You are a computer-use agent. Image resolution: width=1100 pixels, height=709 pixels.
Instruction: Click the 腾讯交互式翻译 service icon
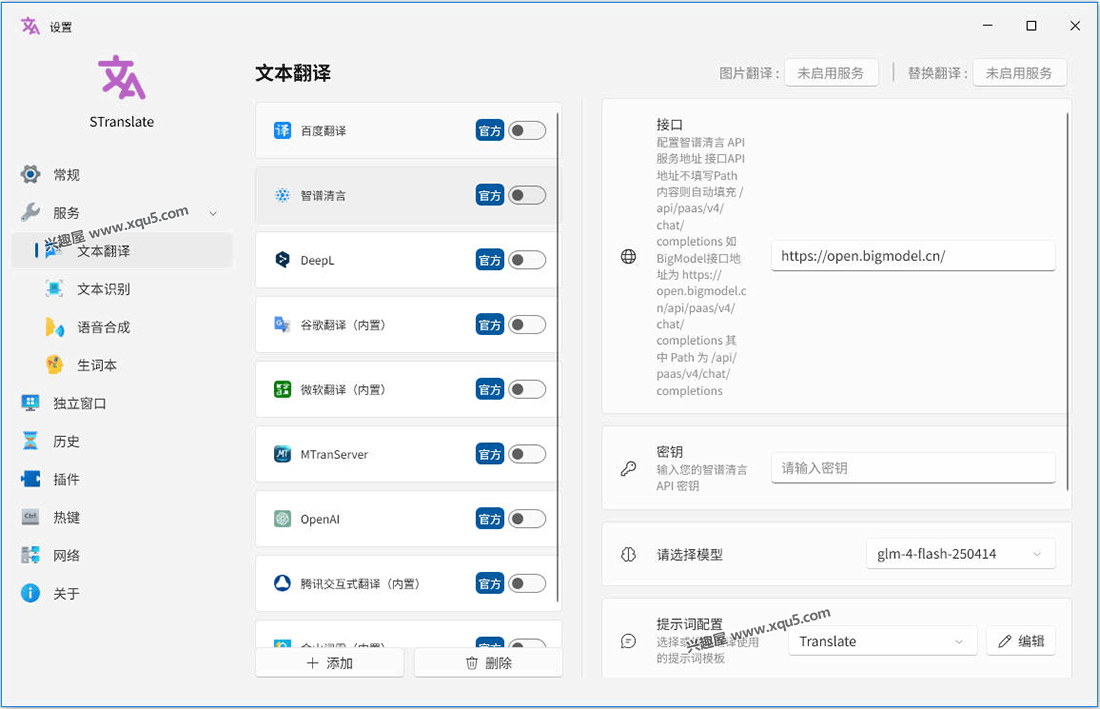tap(282, 584)
